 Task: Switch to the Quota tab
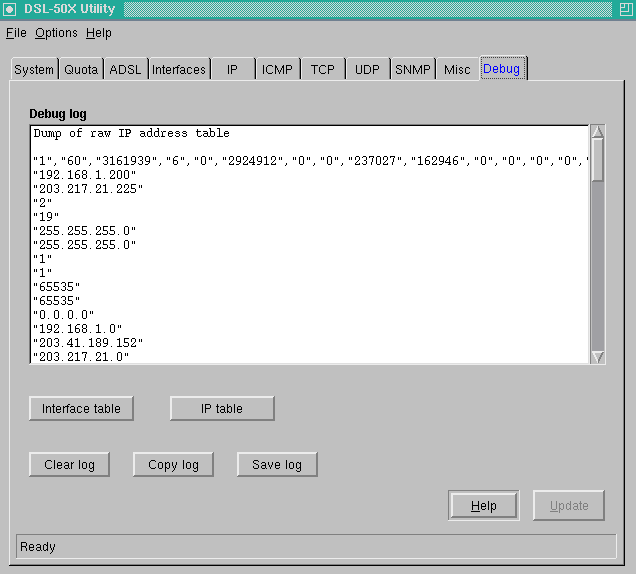[81, 69]
